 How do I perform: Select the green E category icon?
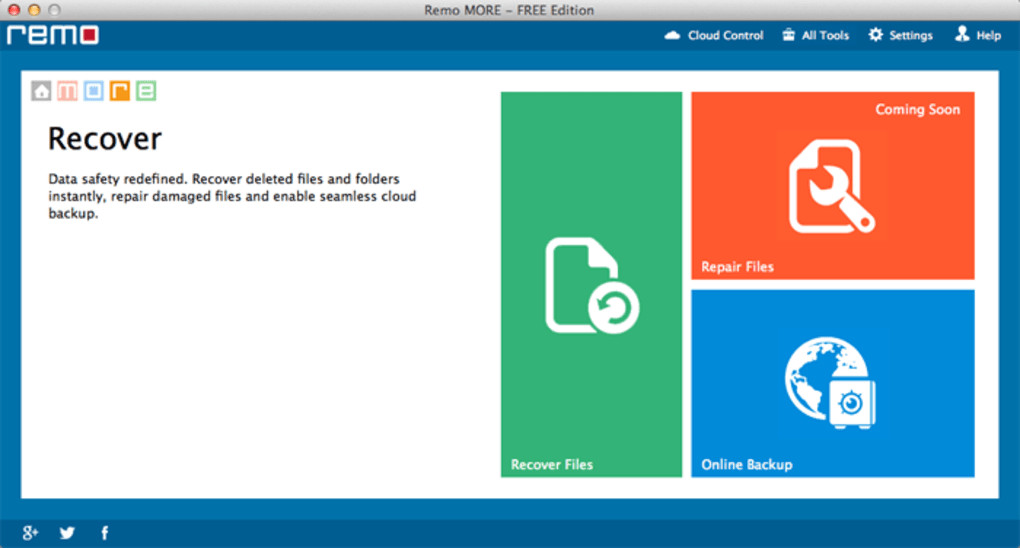coord(146,90)
